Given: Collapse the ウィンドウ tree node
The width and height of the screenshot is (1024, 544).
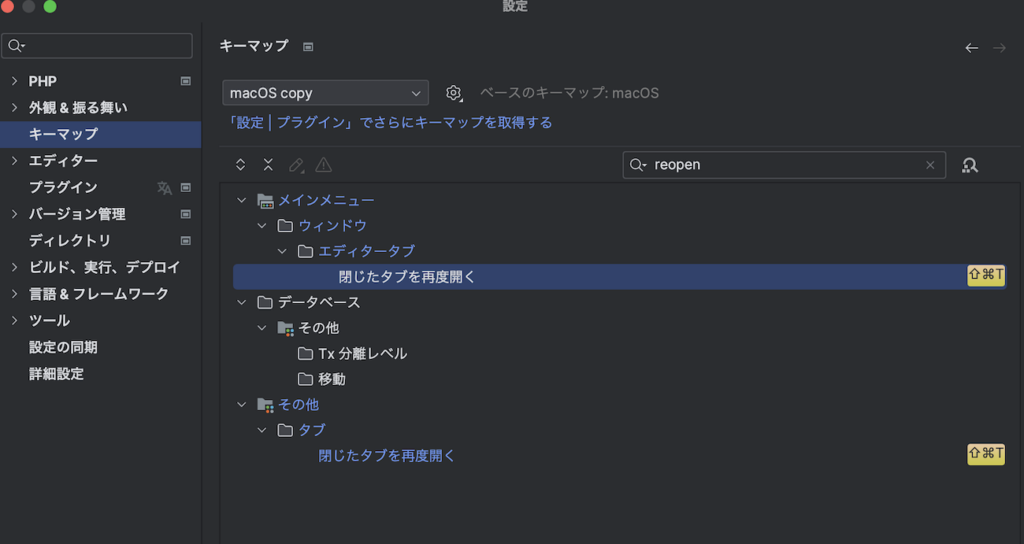Looking at the screenshot, I should click(x=262, y=226).
